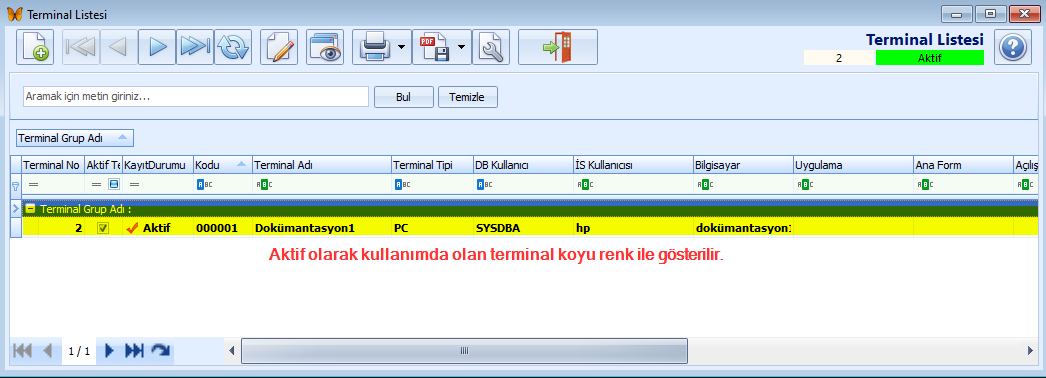Go to the first record in the toolbar
This screenshot has width=1046, height=378.
tap(81, 47)
